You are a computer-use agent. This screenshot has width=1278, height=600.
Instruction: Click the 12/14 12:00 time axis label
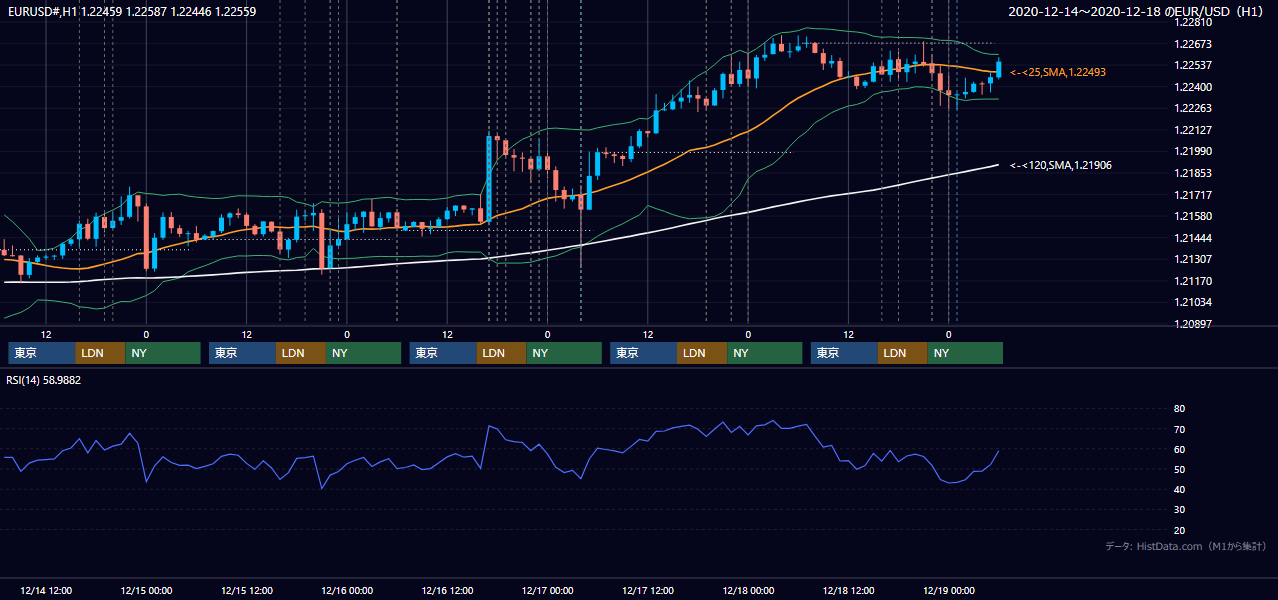tap(45, 590)
